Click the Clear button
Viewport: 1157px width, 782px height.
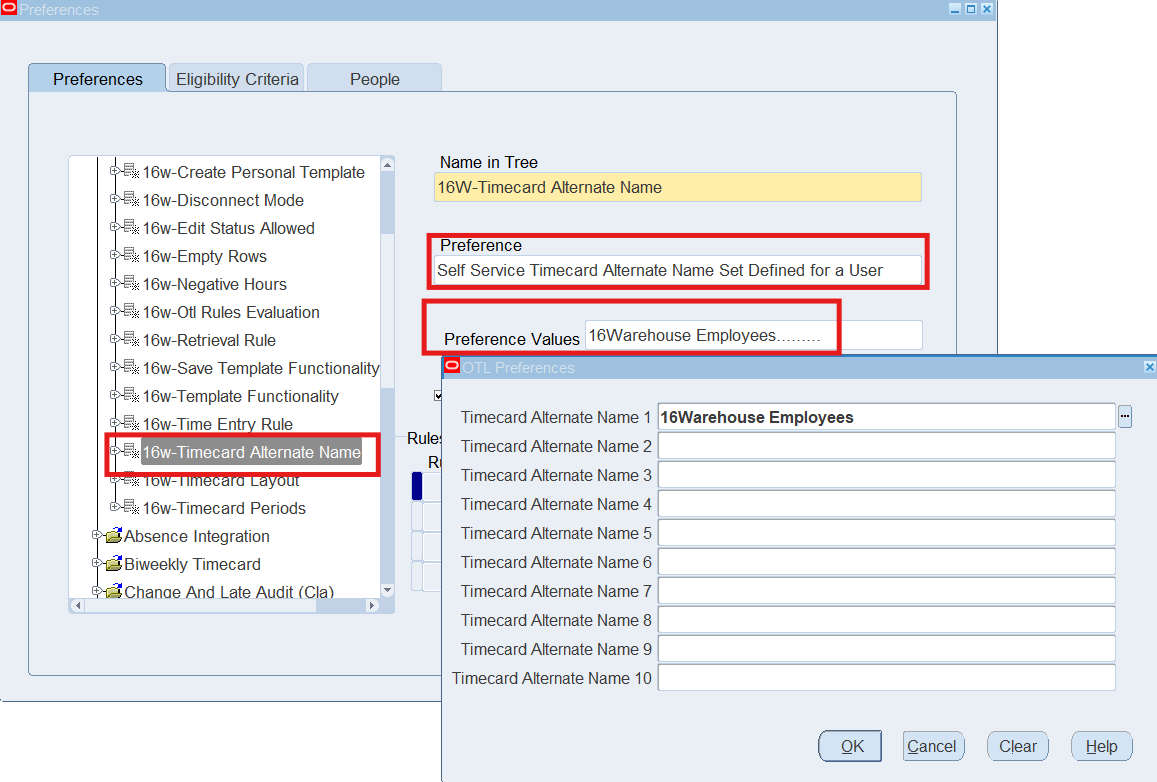(x=1018, y=746)
